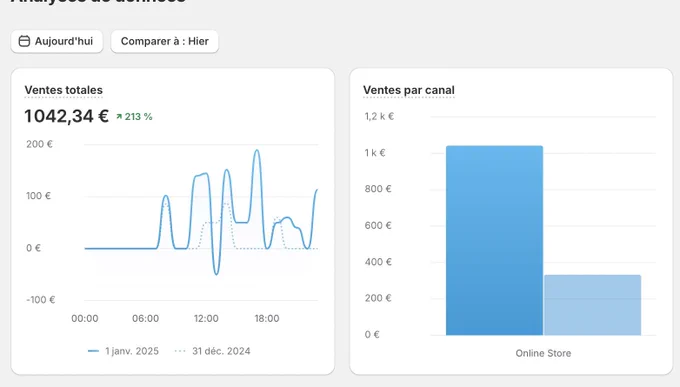680x387 pixels.
Task: Click the 00:00 time axis label
Action: coord(85,318)
